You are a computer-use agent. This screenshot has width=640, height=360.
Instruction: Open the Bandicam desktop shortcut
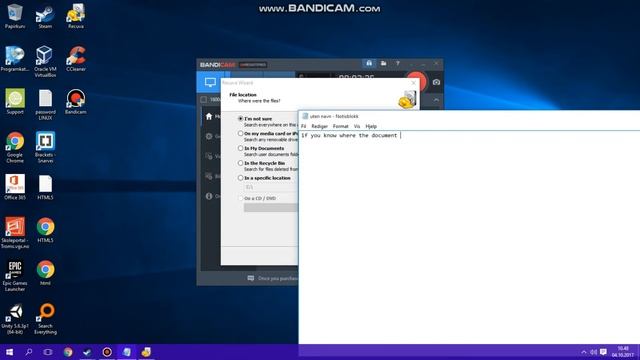(76, 102)
